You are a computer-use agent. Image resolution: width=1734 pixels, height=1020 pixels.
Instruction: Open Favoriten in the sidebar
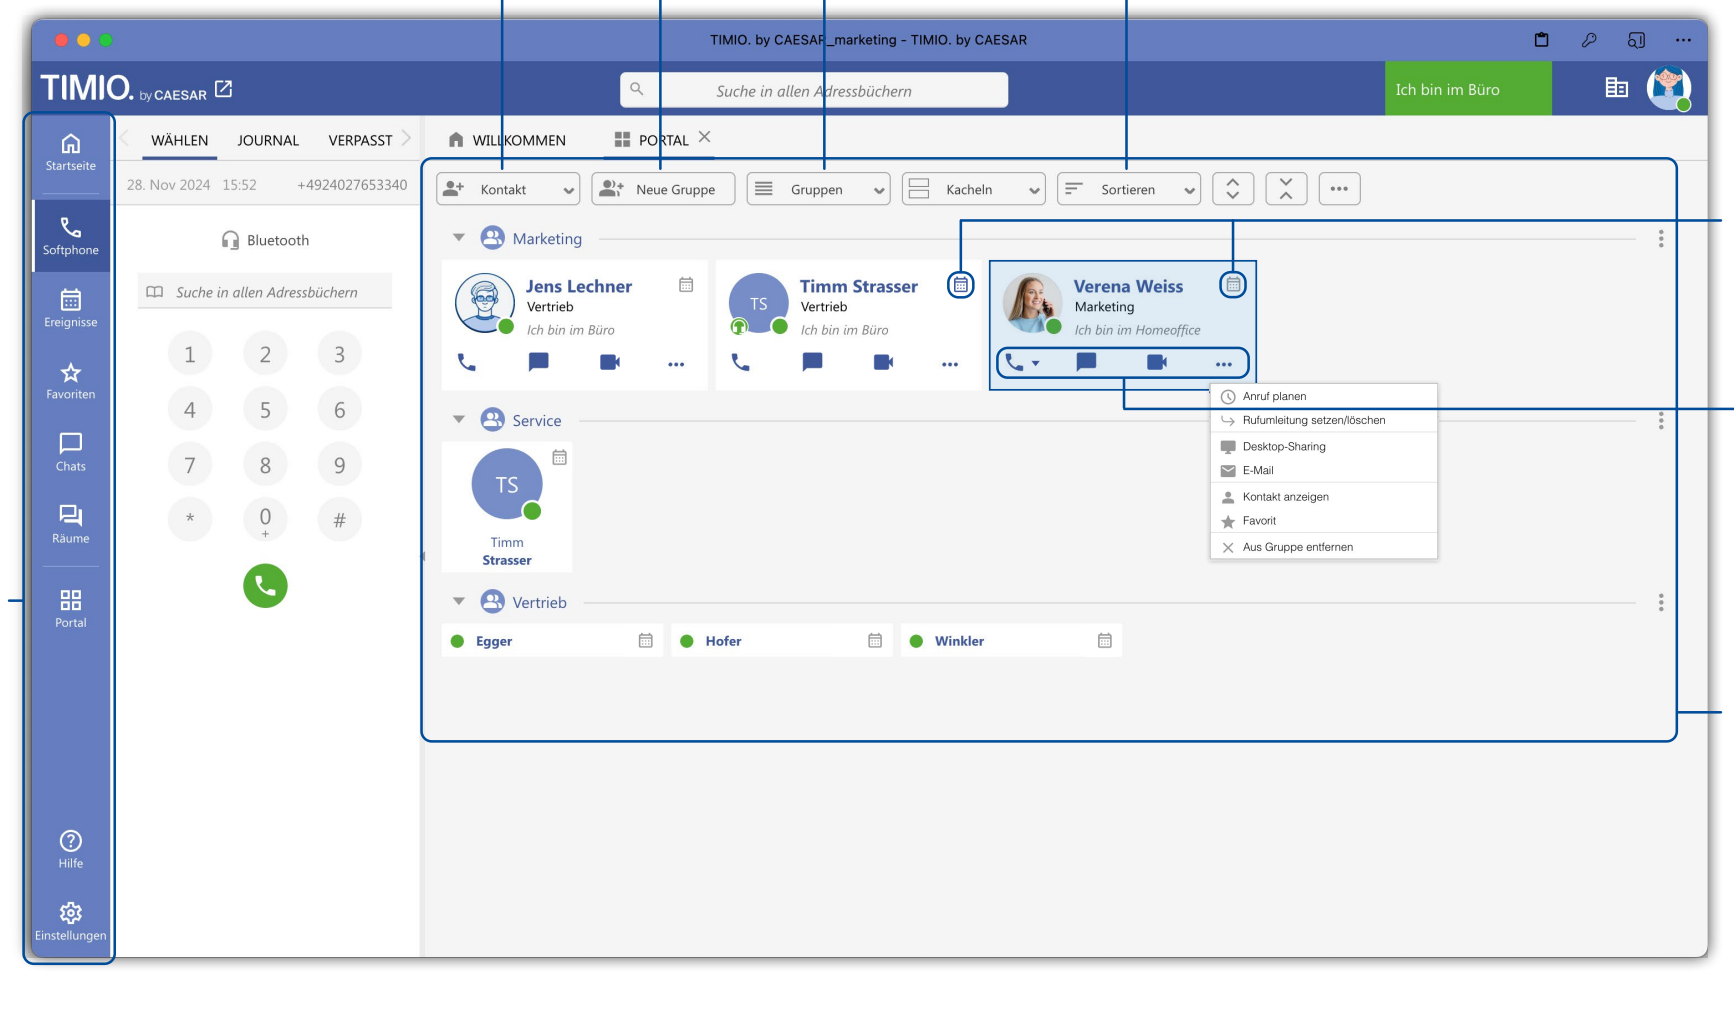(x=70, y=380)
